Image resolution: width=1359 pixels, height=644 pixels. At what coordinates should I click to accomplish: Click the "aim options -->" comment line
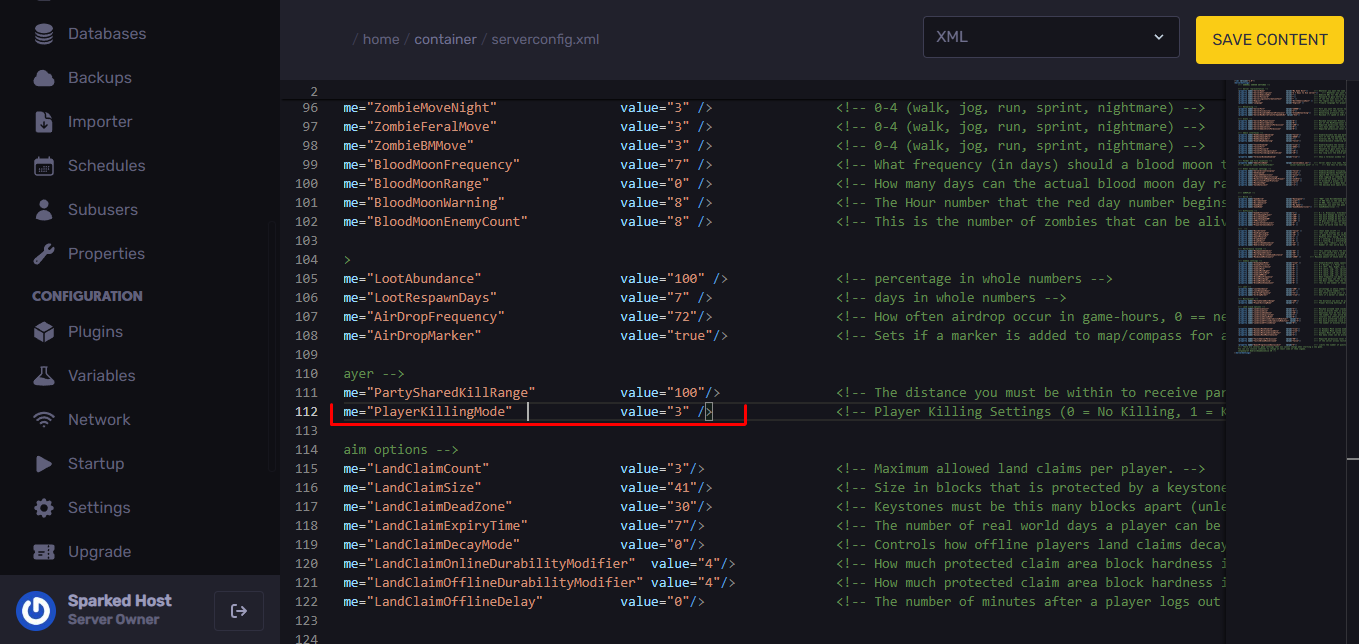click(401, 450)
